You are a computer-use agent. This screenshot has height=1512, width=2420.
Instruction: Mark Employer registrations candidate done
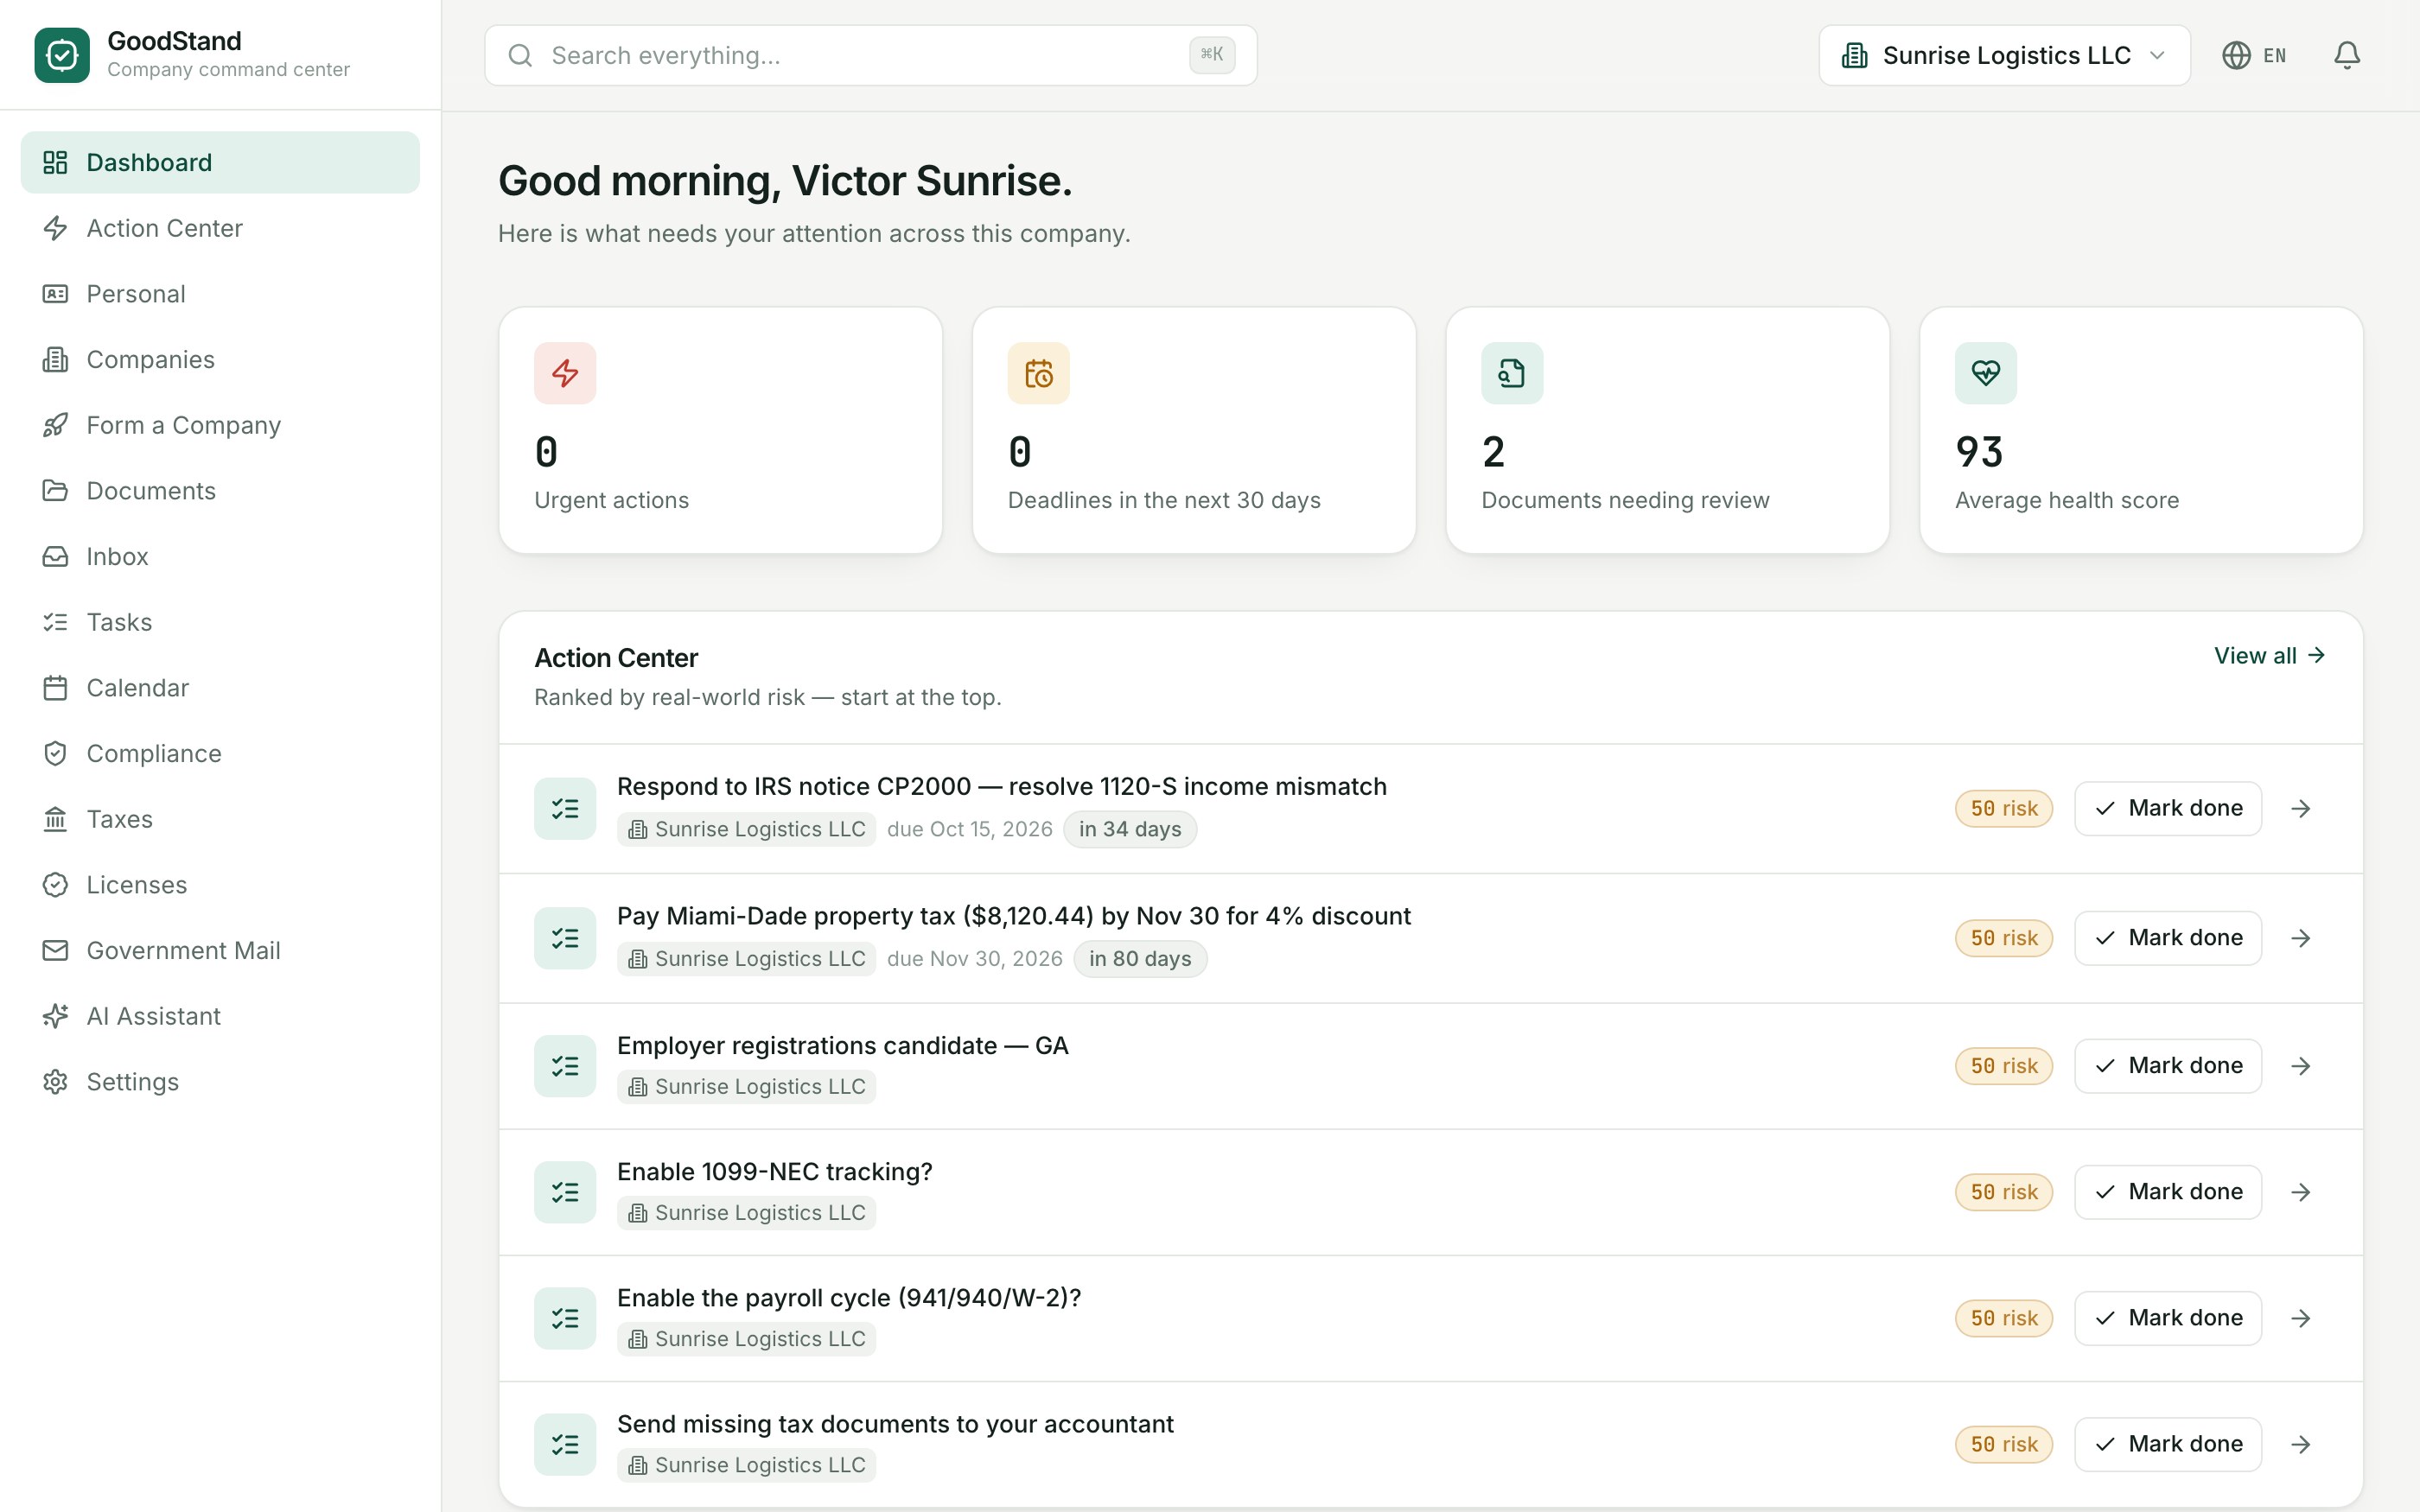pyautogui.click(x=2168, y=1066)
